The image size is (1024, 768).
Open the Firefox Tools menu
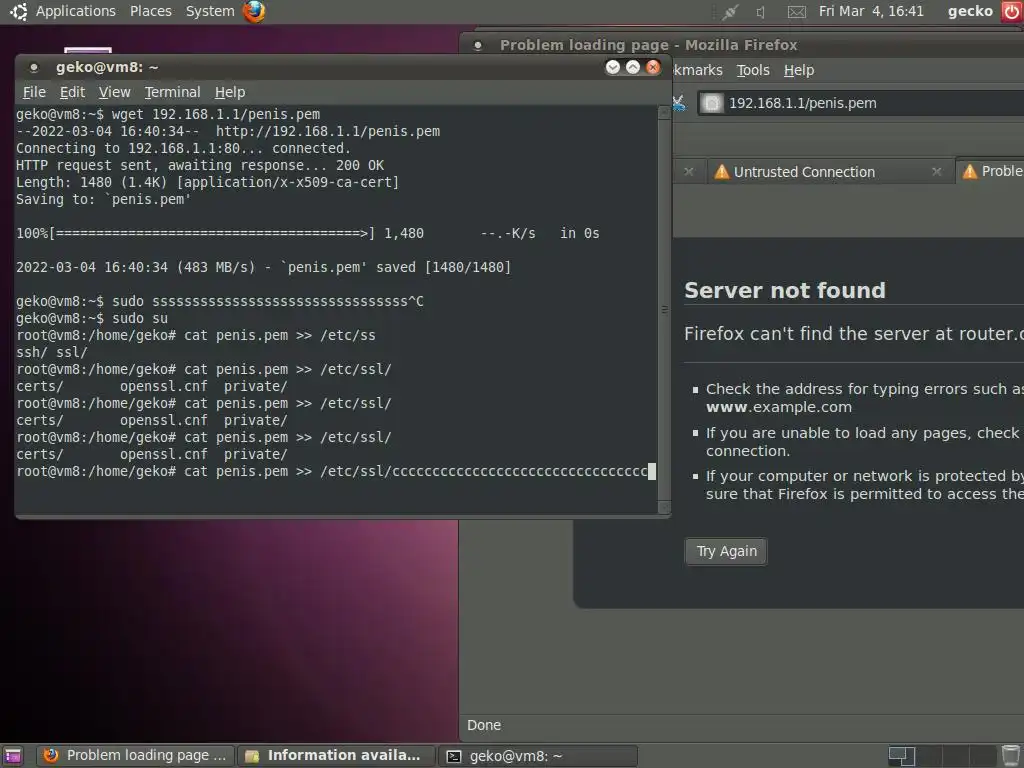[x=753, y=70]
